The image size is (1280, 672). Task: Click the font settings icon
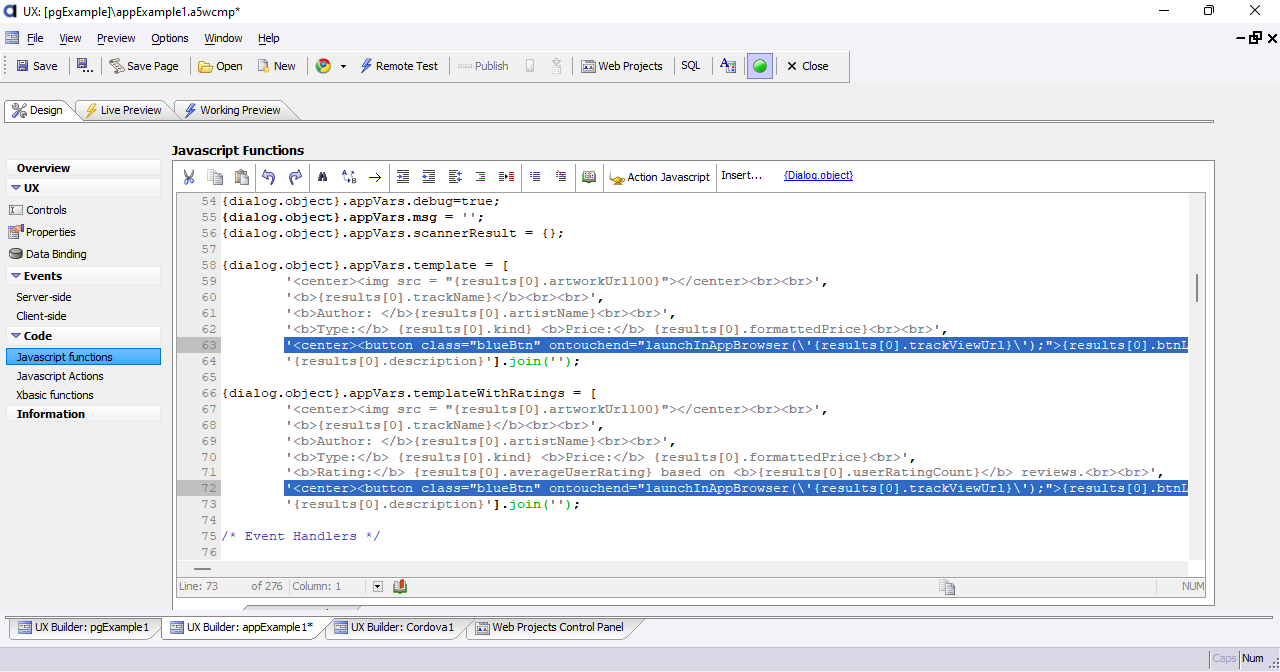[x=728, y=66]
